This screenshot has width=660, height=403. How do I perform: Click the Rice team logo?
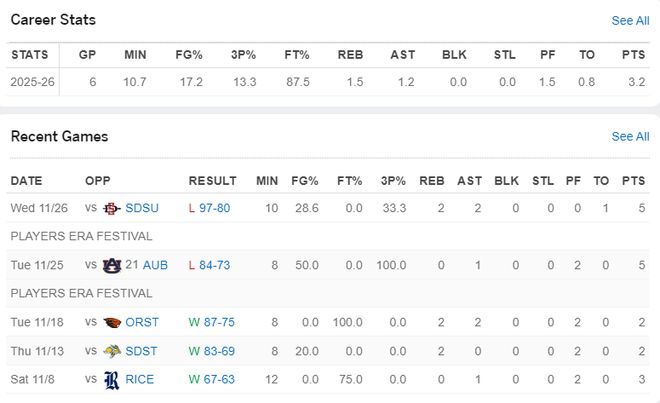click(112, 379)
